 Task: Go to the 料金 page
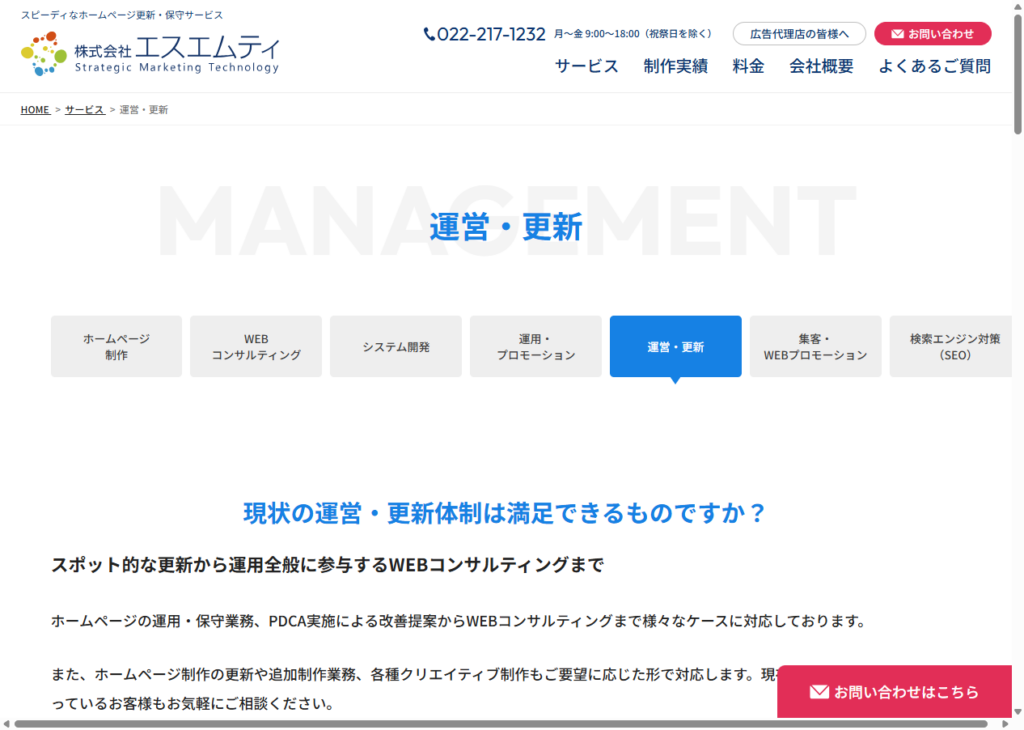(748, 66)
